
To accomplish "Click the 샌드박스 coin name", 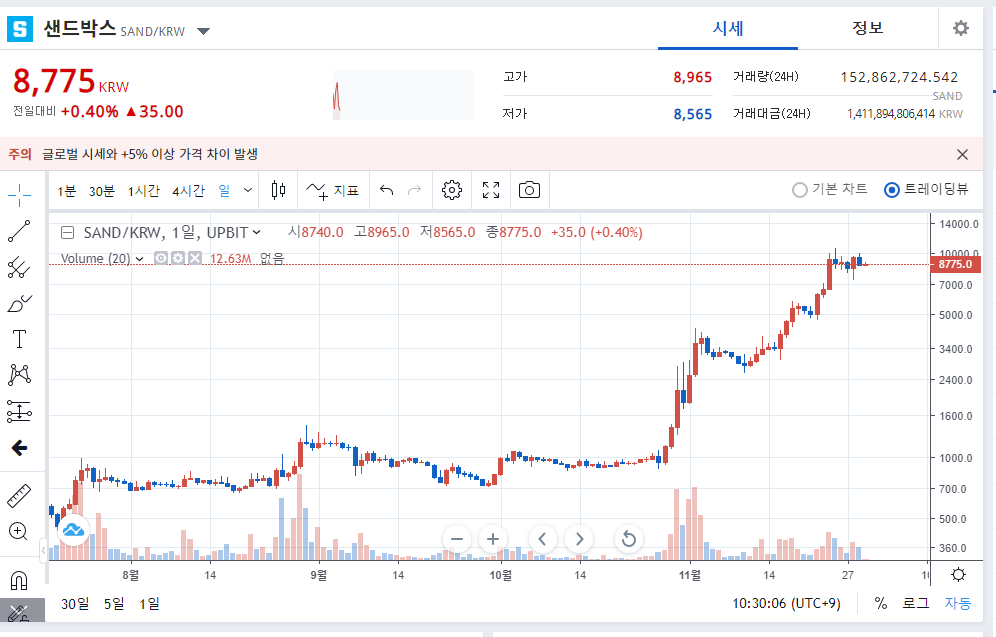I will coord(79,29).
